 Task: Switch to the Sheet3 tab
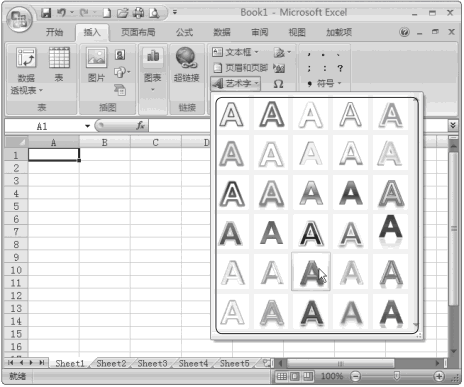coord(152,363)
